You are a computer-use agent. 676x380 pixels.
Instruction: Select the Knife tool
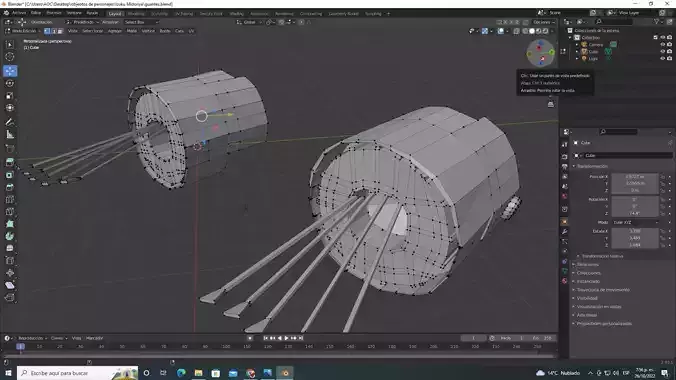tap(10, 212)
